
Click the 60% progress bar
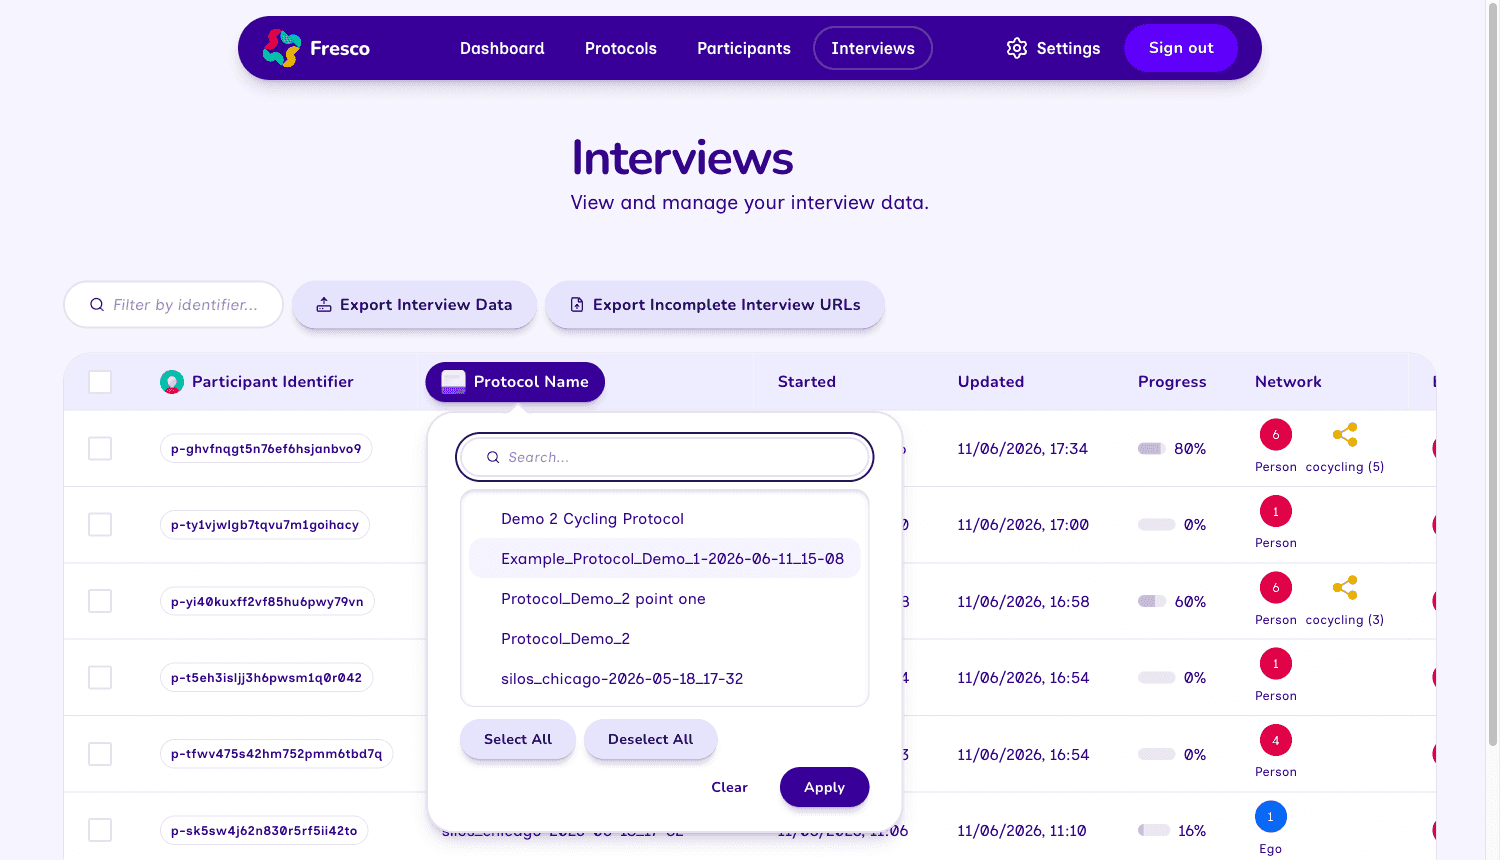1152,602
